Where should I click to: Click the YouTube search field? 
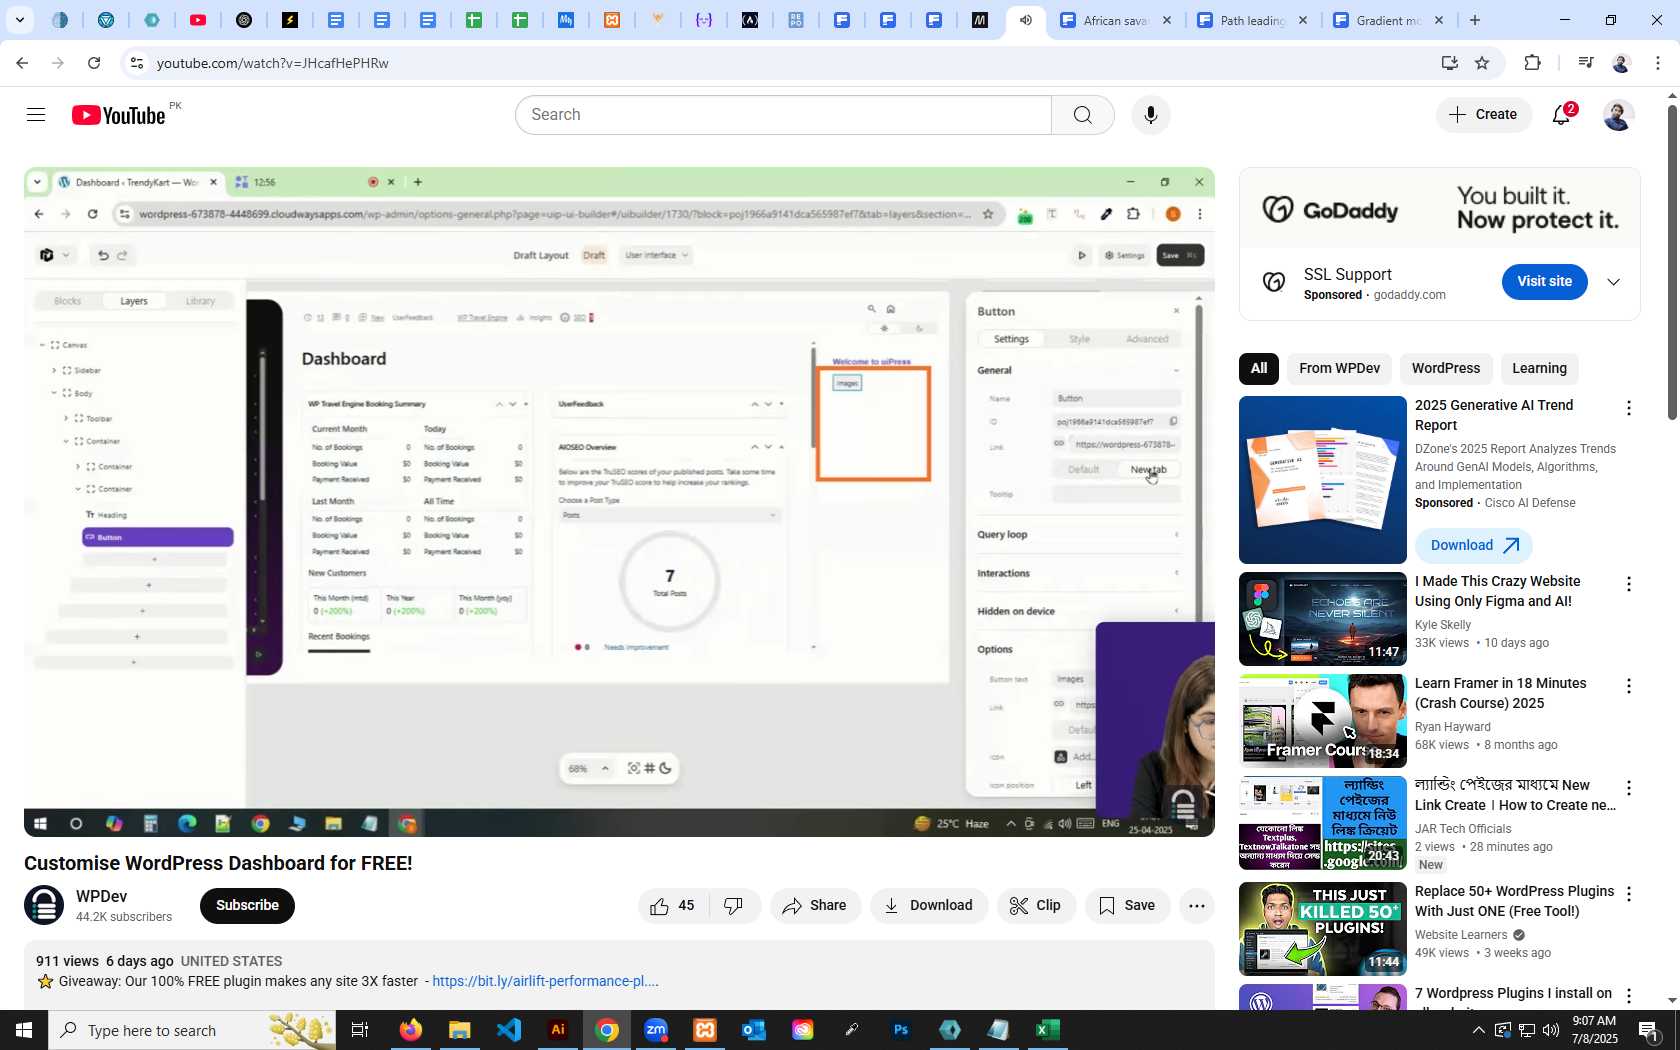[784, 115]
